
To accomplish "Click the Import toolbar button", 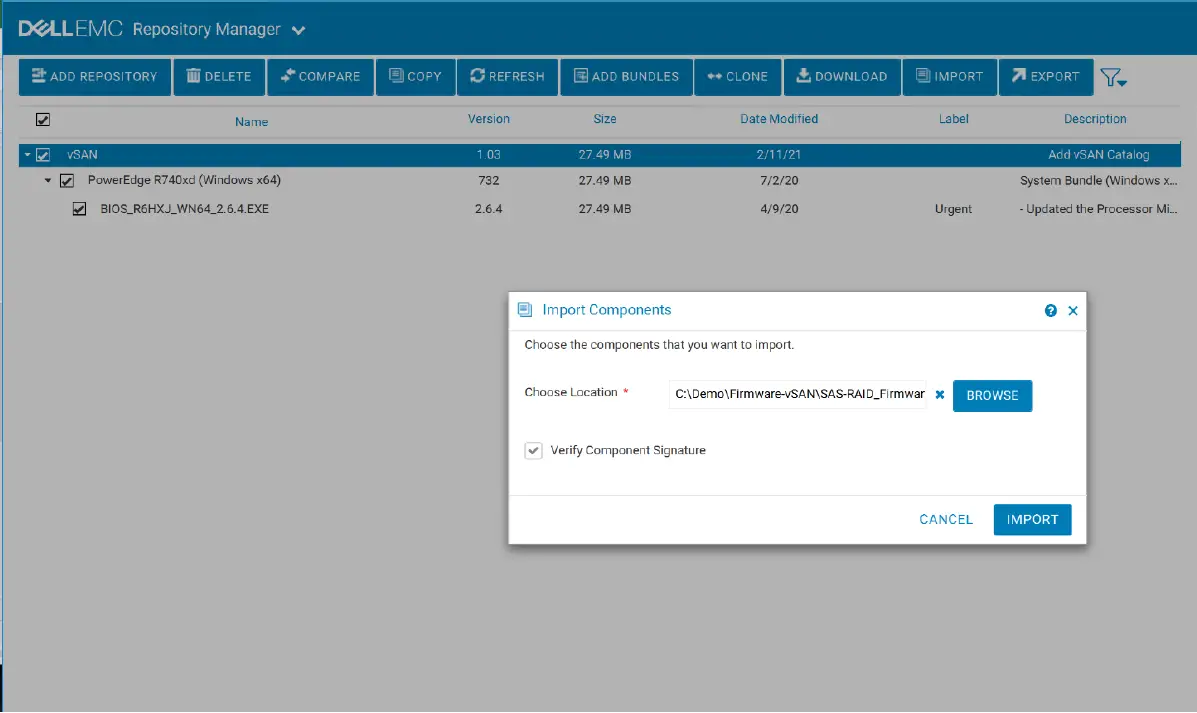I will (x=950, y=76).
